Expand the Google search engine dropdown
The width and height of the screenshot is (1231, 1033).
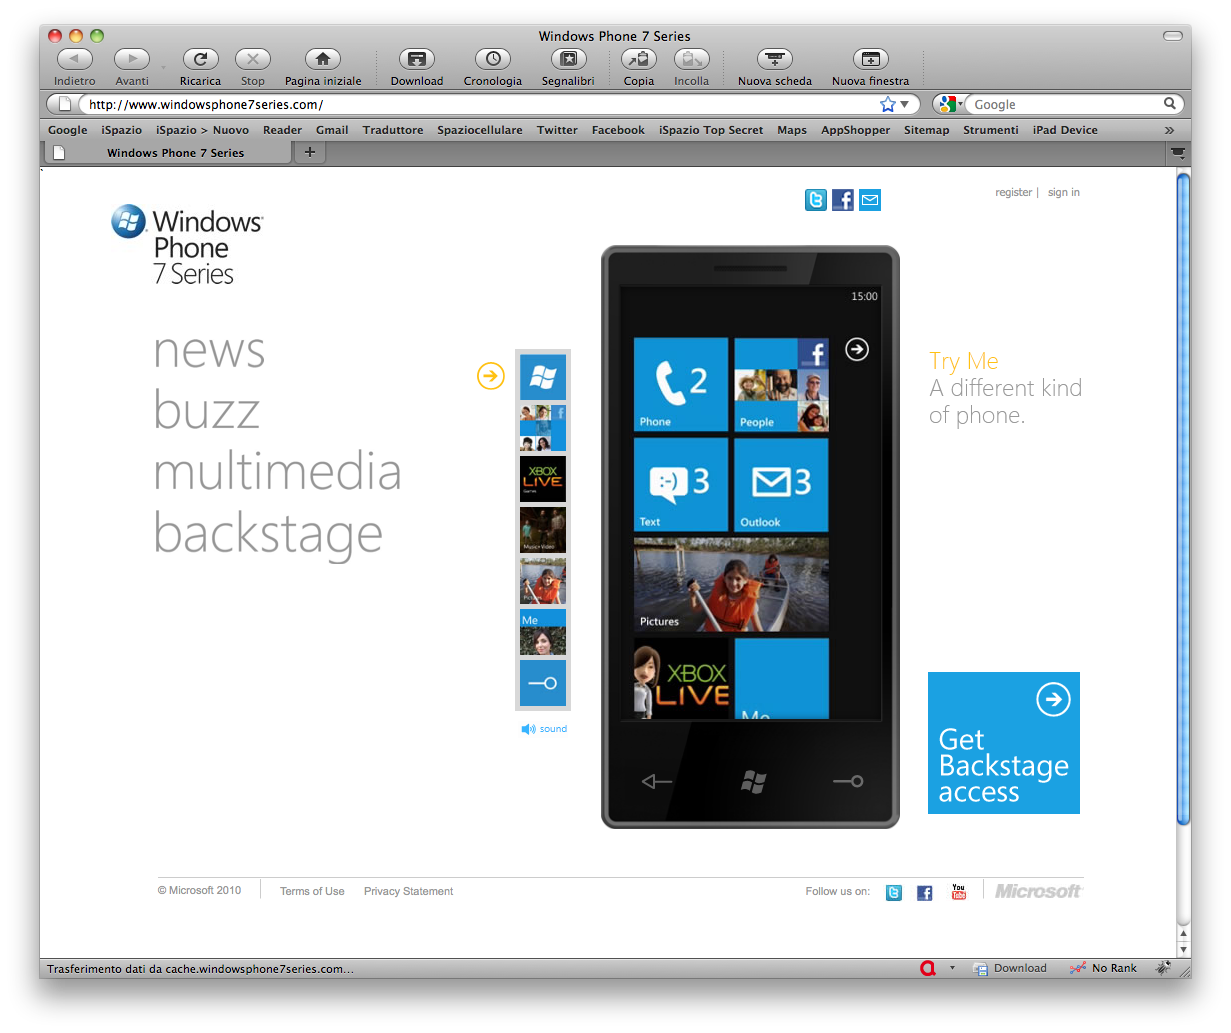point(950,104)
